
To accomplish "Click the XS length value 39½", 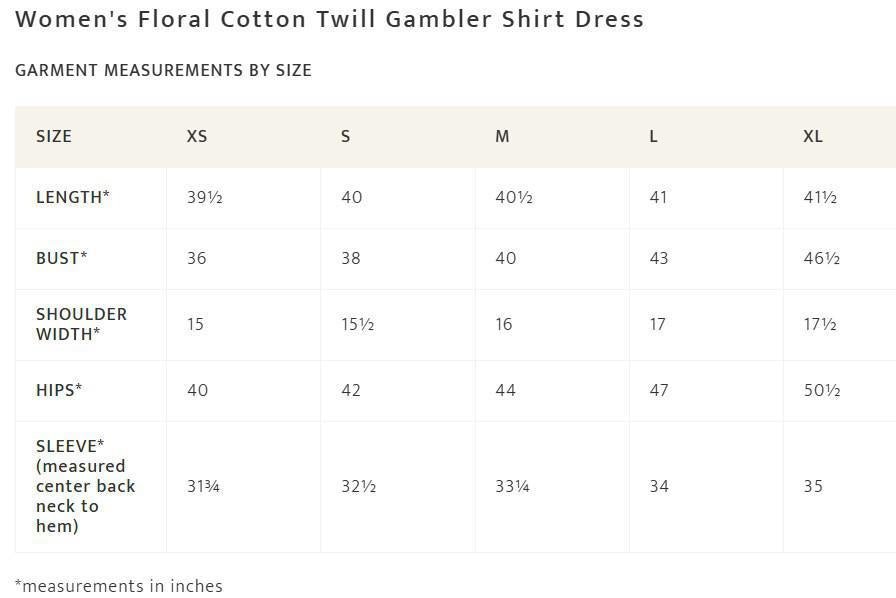I will 205,197.
